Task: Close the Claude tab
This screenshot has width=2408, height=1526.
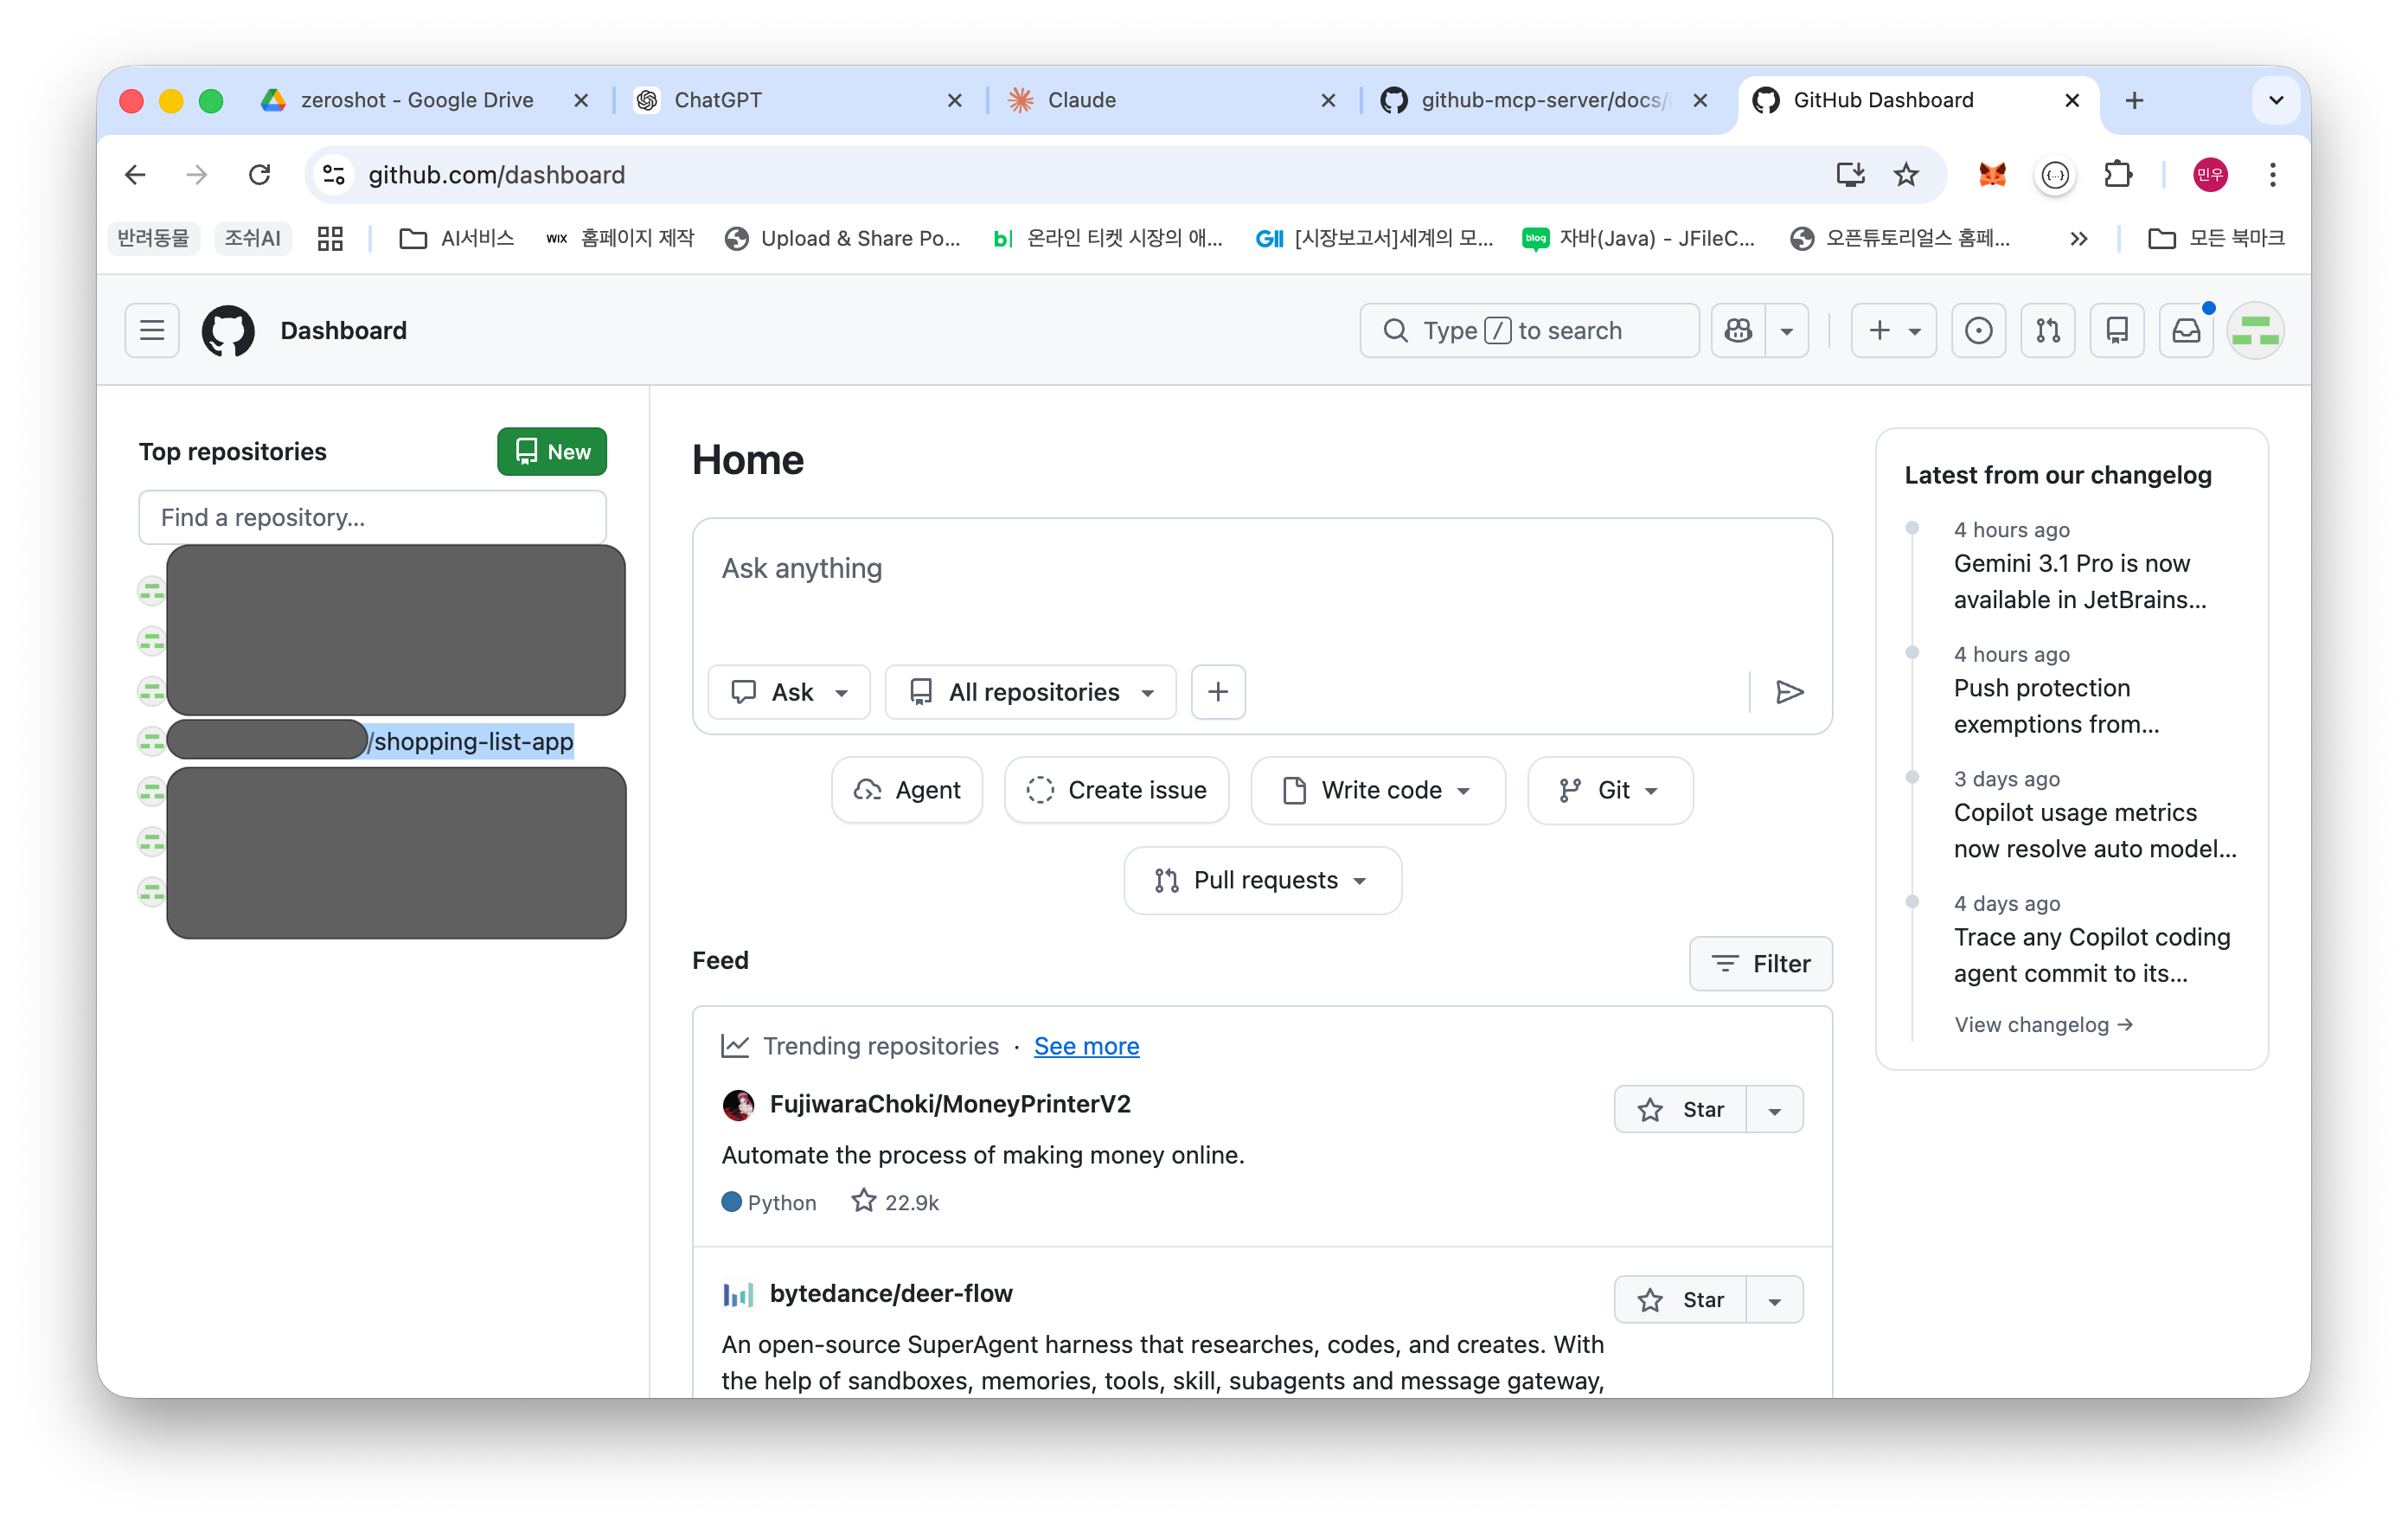Action: (1328, 100)
